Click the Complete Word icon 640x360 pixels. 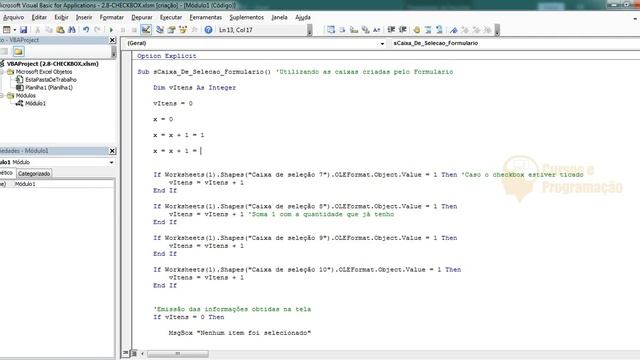coord(376,30)
